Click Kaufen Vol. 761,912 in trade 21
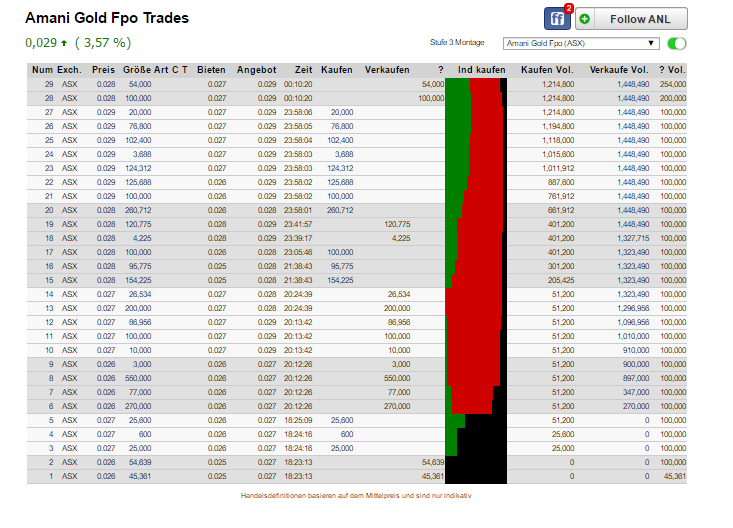Viewport: 733px width, 528px height. click(x=561, y=196)
